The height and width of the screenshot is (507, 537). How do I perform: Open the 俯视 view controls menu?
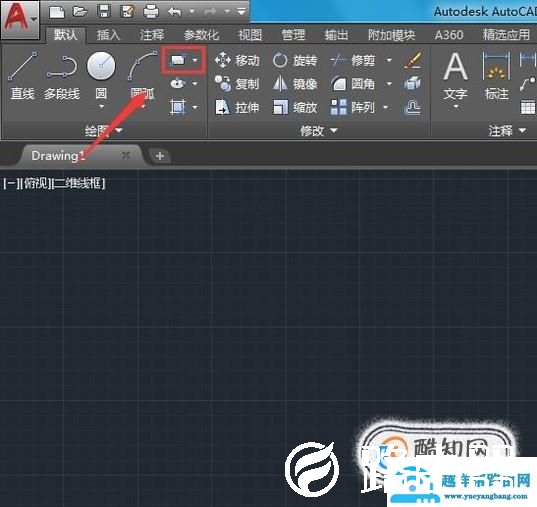click(x=35, y=184)
